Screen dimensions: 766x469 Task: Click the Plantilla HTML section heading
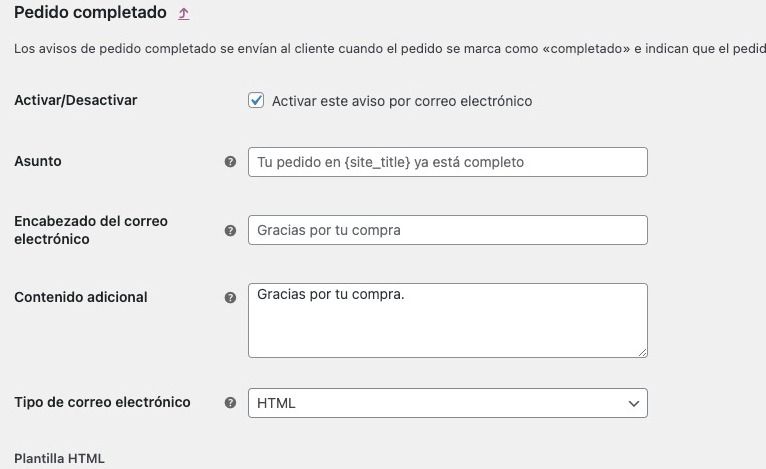point(60,458)
